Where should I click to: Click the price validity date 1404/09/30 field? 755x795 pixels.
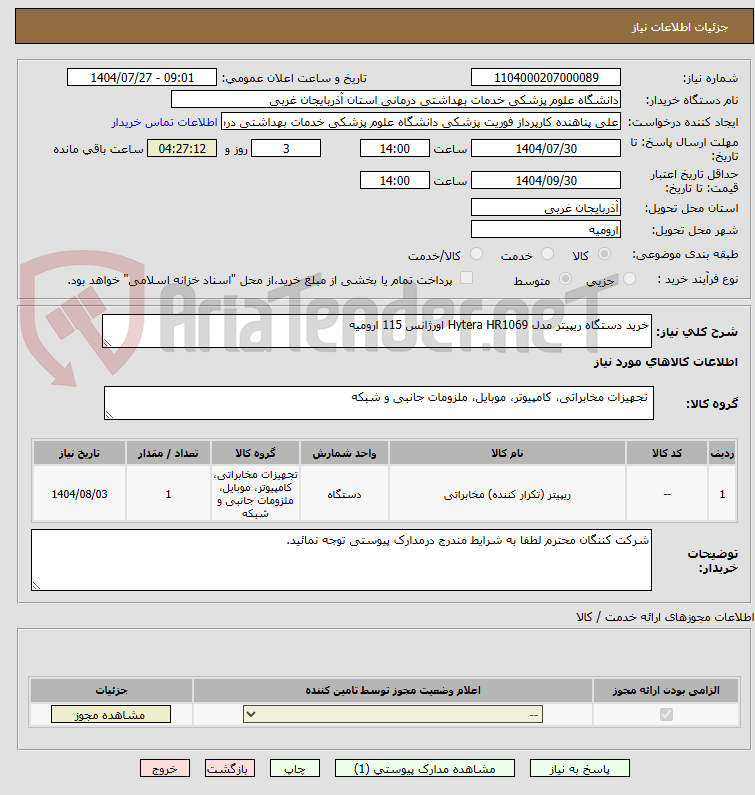click(x=546, y=180)
